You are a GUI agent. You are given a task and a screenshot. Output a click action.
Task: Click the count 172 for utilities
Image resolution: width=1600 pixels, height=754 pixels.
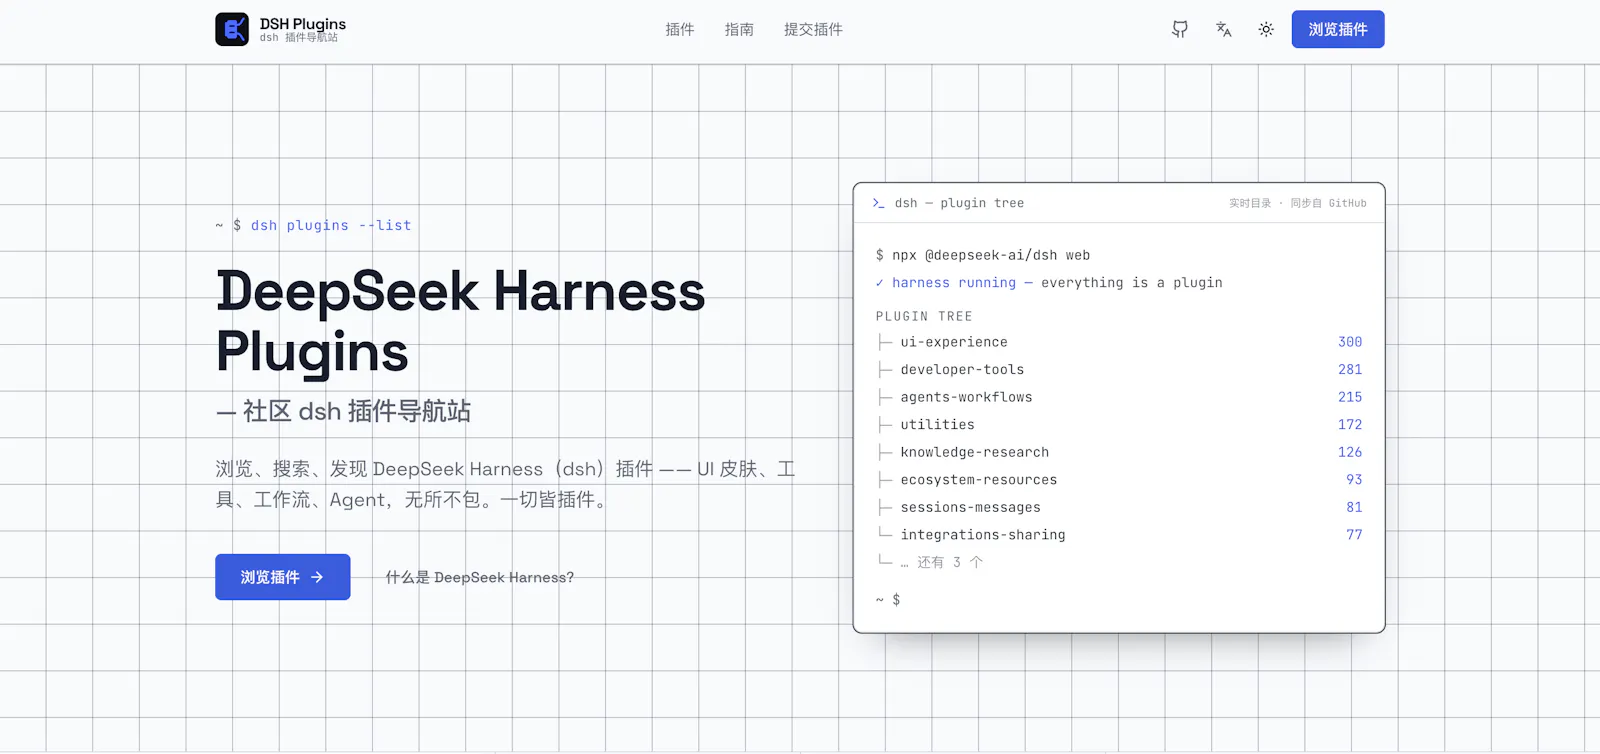1350,425
